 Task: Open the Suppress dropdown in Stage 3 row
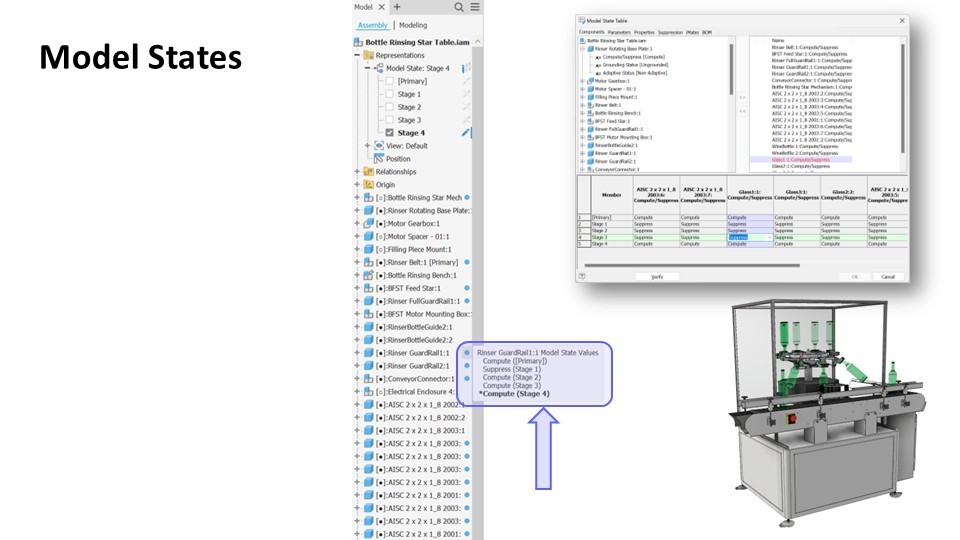coord(768,237)
